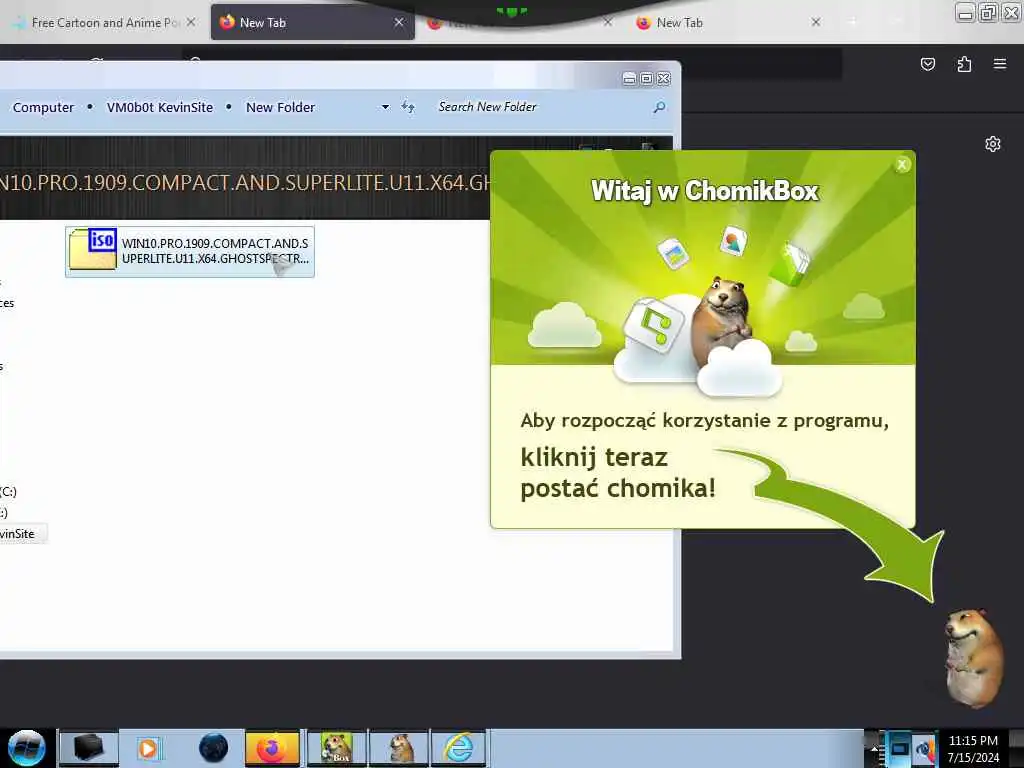
Task: Open new tab personalize gear icon
Action: [993, 144]
